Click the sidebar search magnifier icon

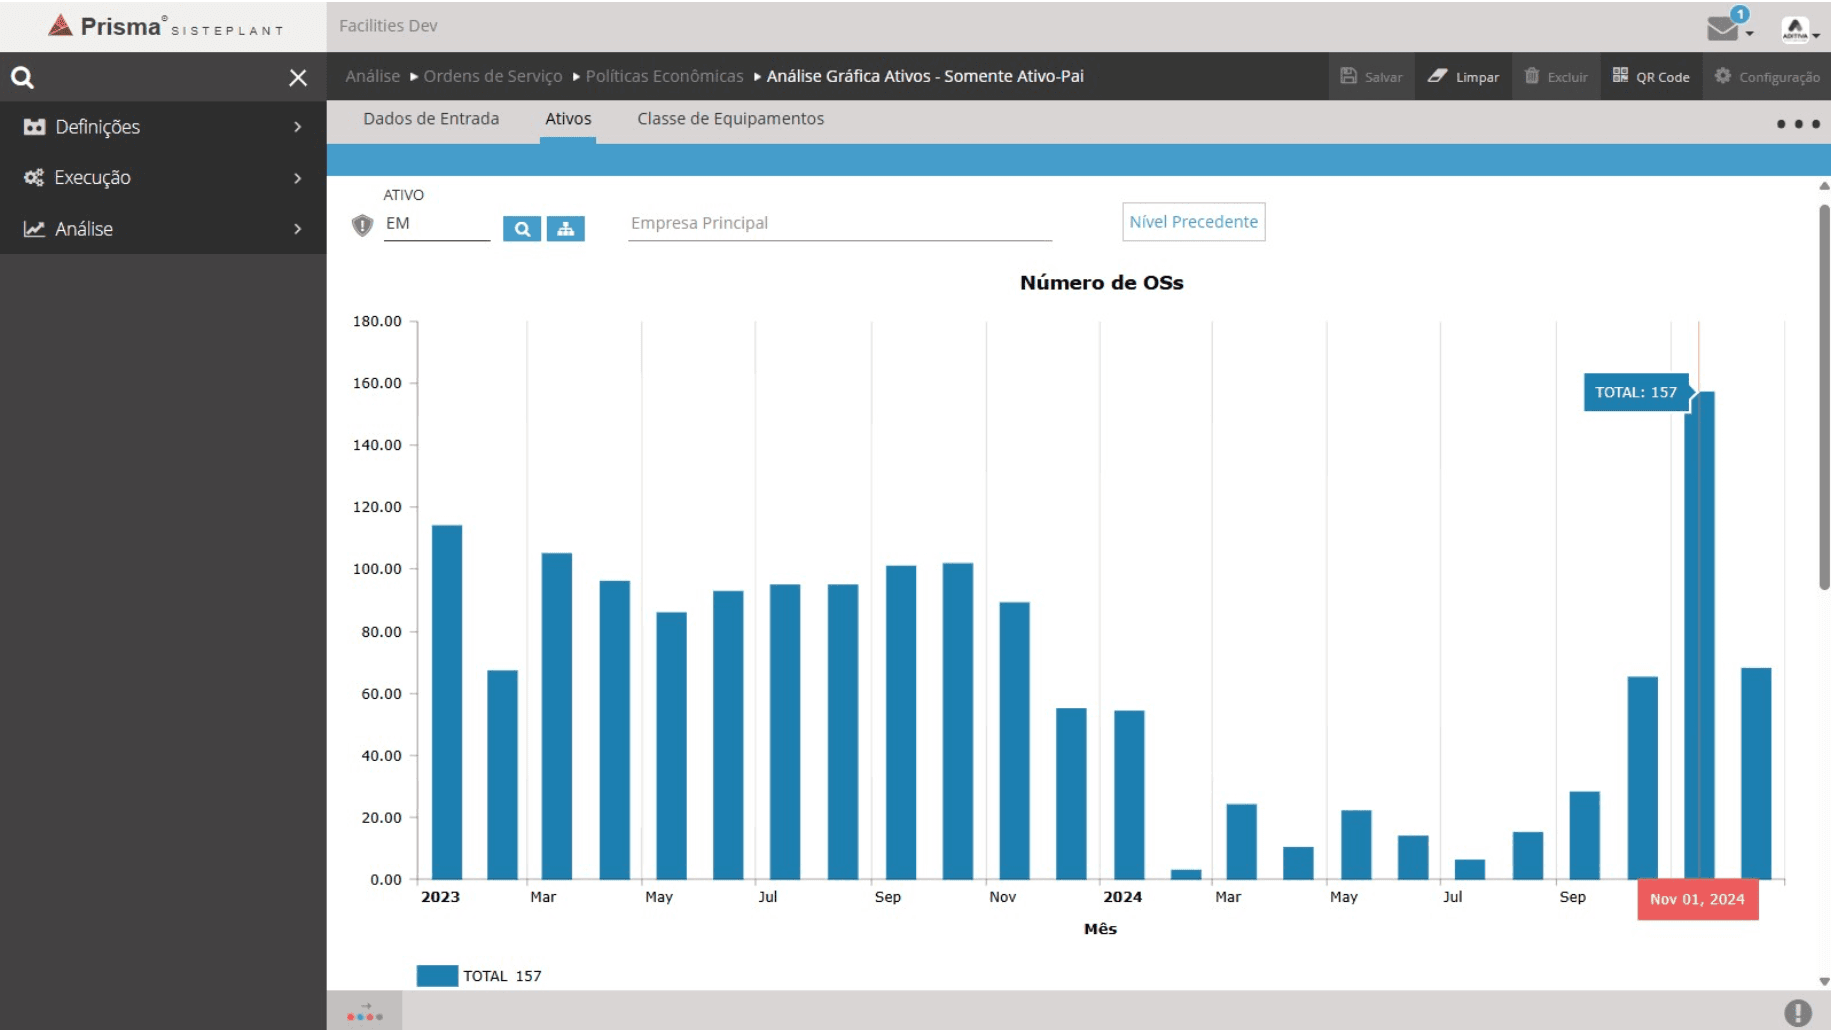[22, 77]
